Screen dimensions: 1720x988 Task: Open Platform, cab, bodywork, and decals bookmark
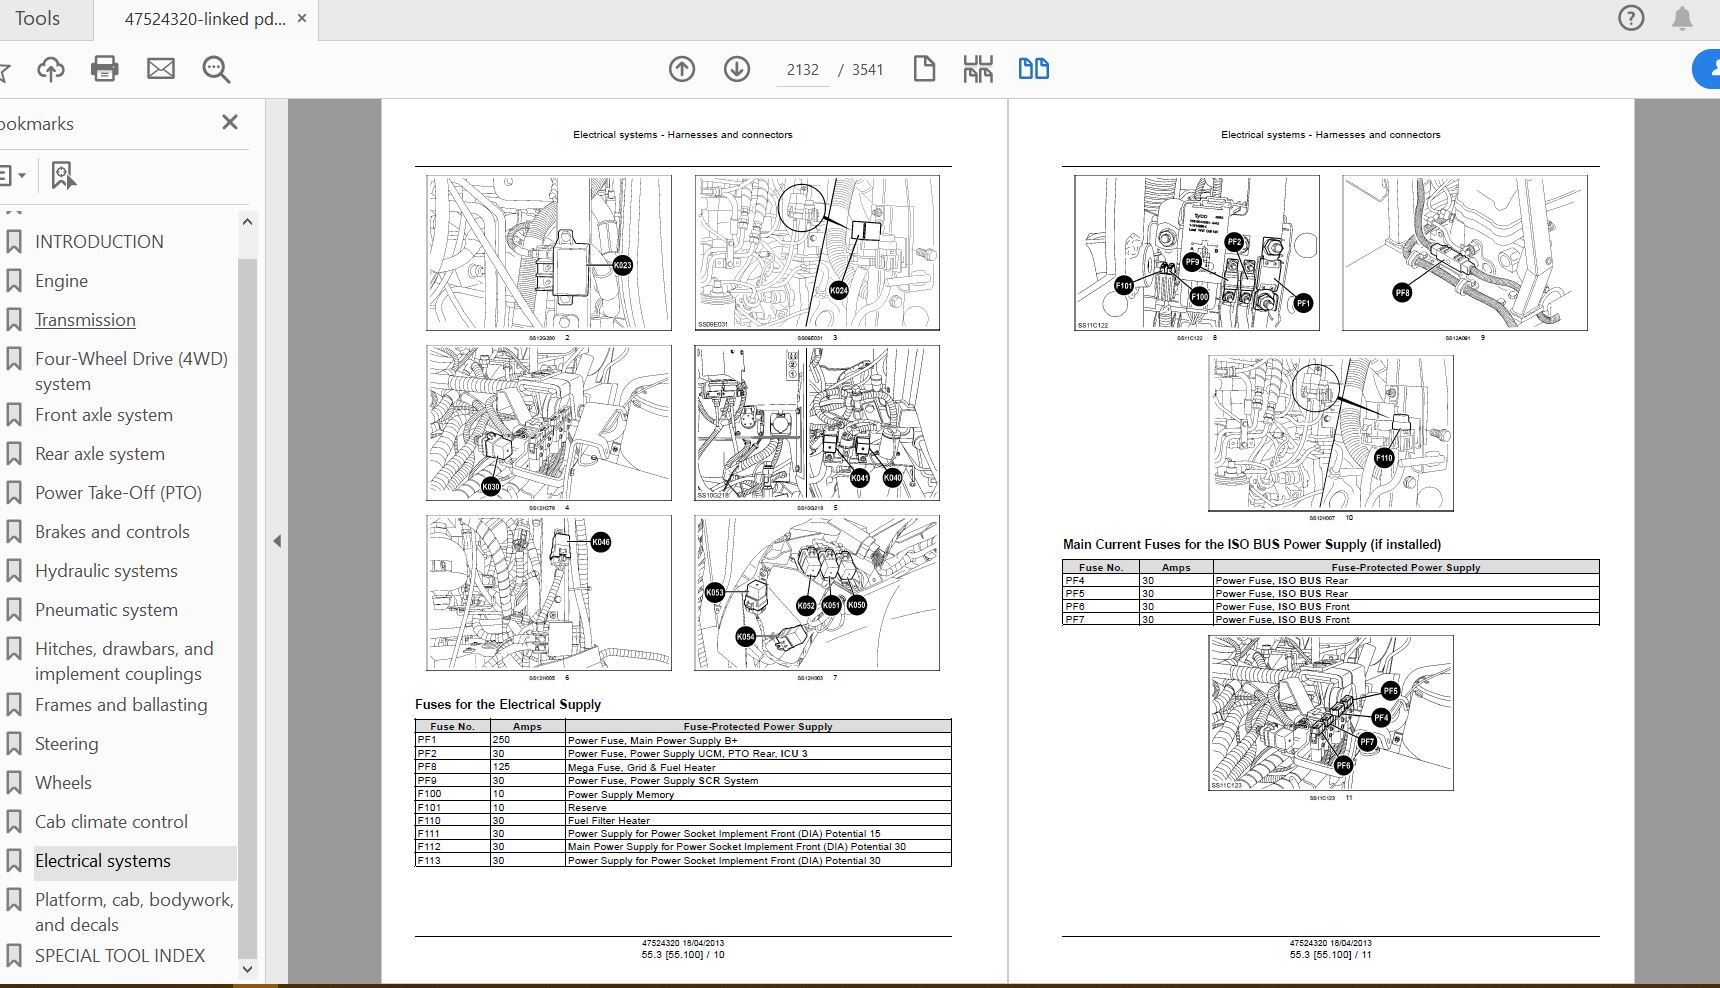coord(134,912)
